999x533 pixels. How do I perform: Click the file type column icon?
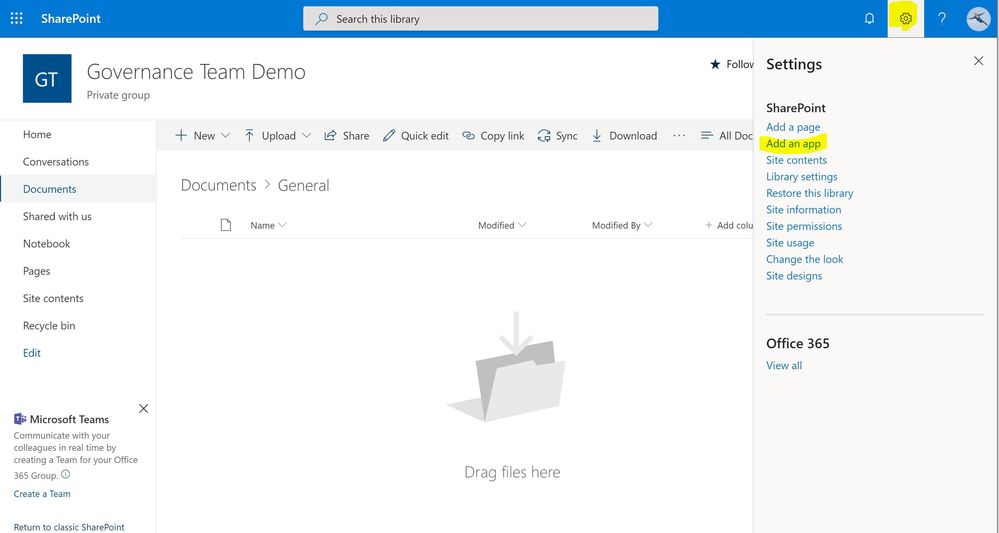pos(226,225)
